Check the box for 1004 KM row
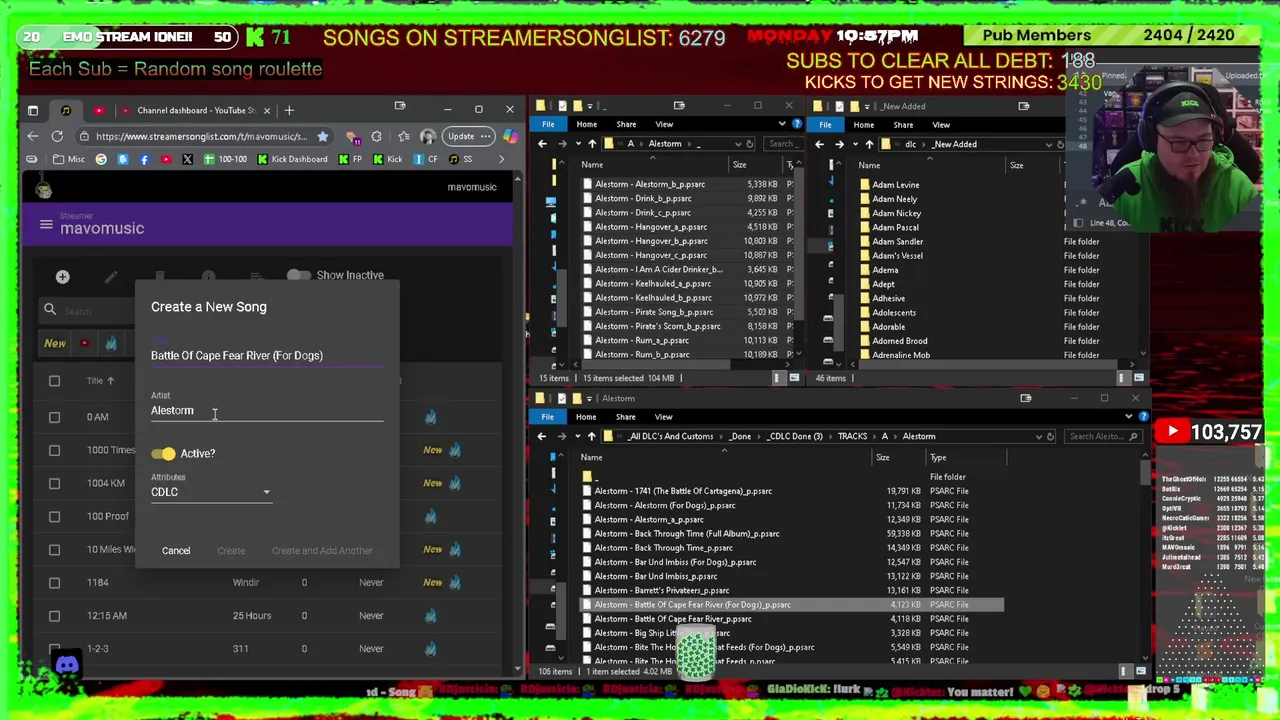Image resolution: width=1280 pixels, height=720 pixels. pyautogui.click(x=55, y=483)
